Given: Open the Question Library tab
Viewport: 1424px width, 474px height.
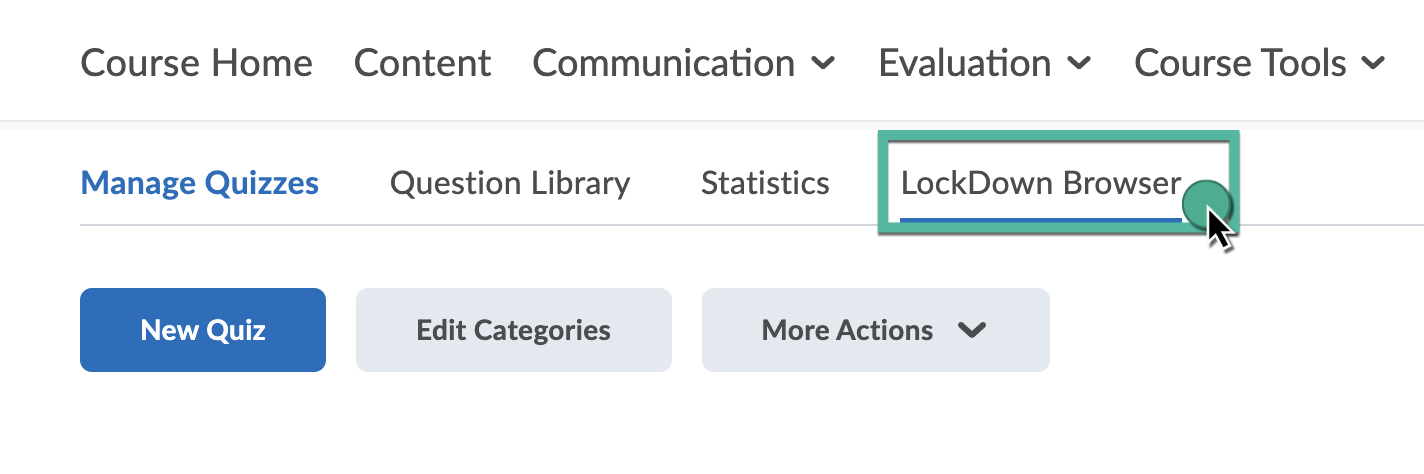Looking at the screenshot, I should (x=510, y=184).
